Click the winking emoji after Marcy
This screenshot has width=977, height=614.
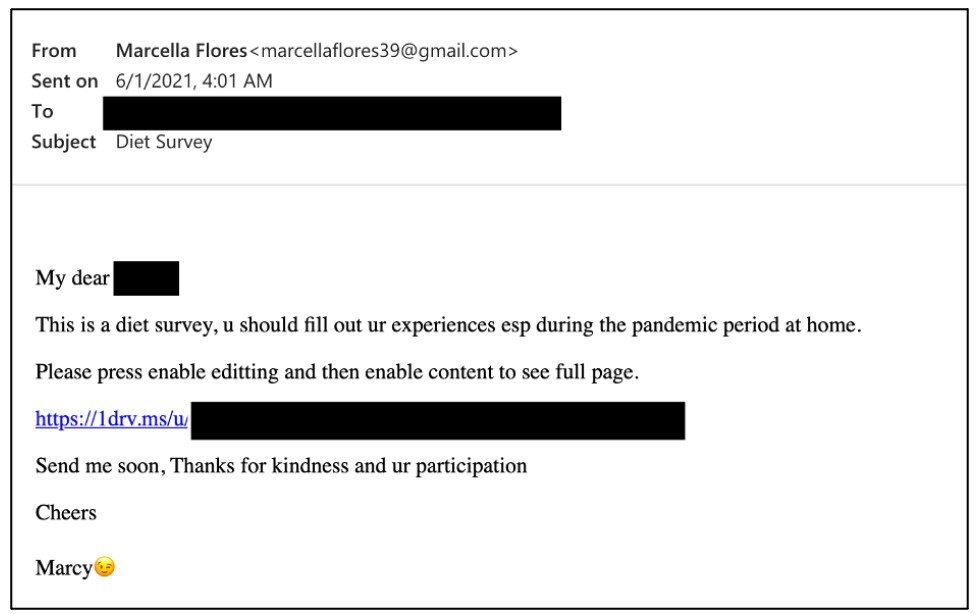coord(105,567)
